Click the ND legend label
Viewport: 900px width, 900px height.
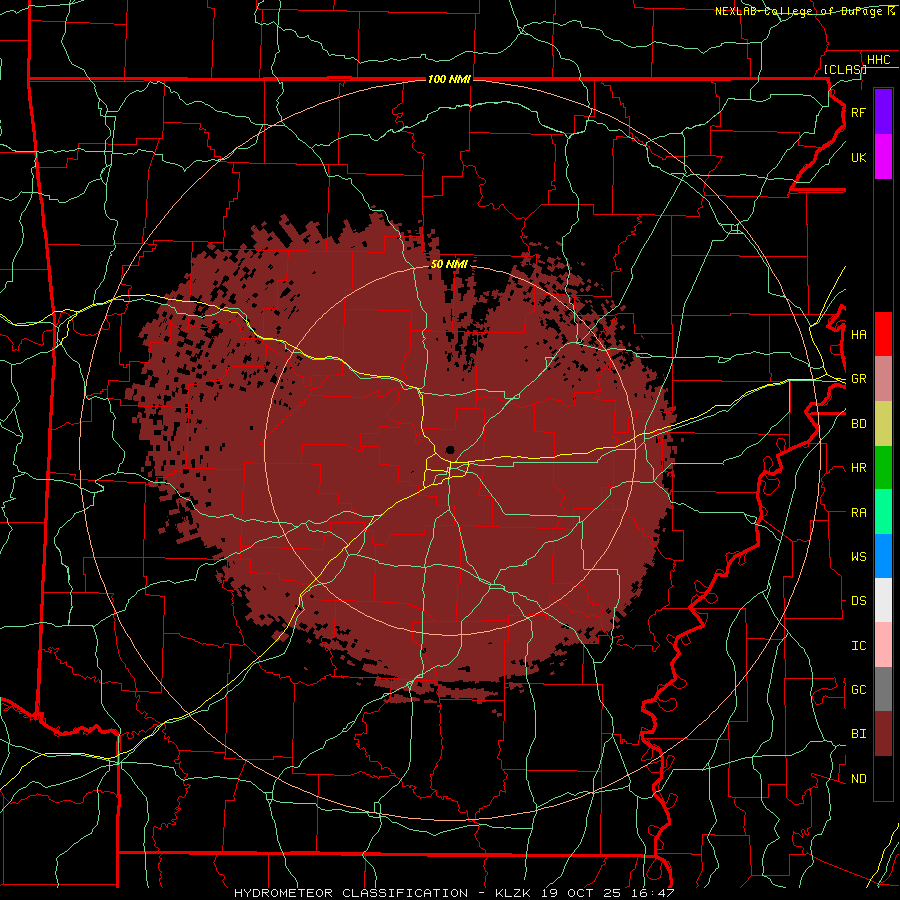click(858, 778)
